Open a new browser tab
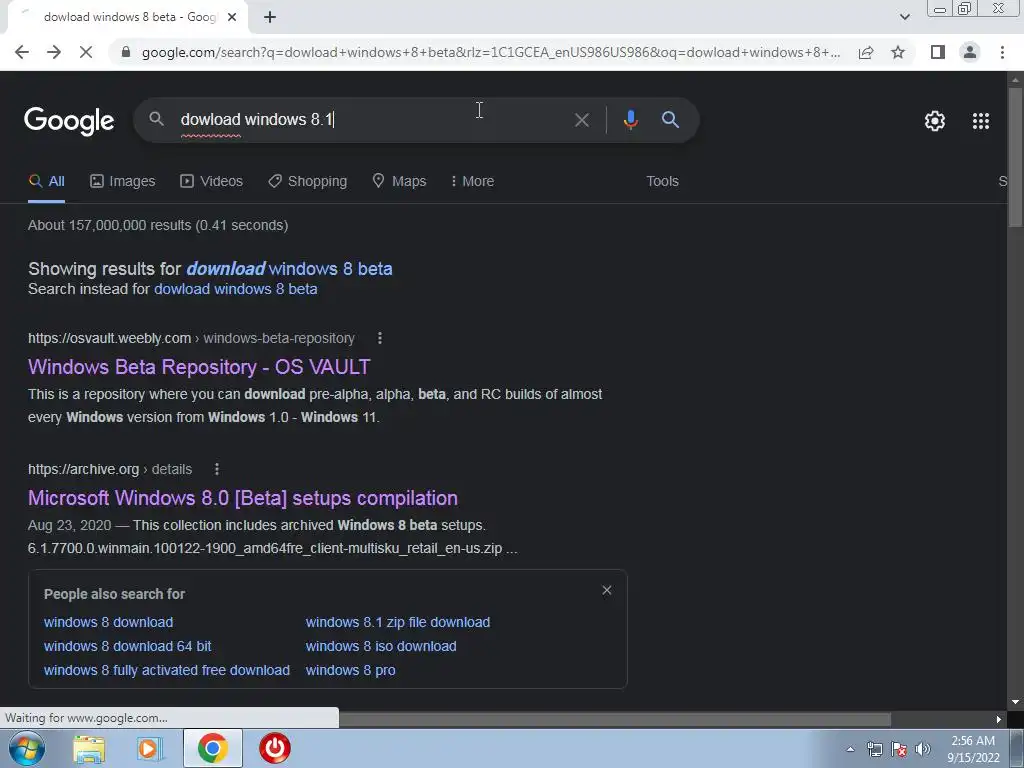The width and height of the screenshot is (1024, 768). click(x=270, y=18)
